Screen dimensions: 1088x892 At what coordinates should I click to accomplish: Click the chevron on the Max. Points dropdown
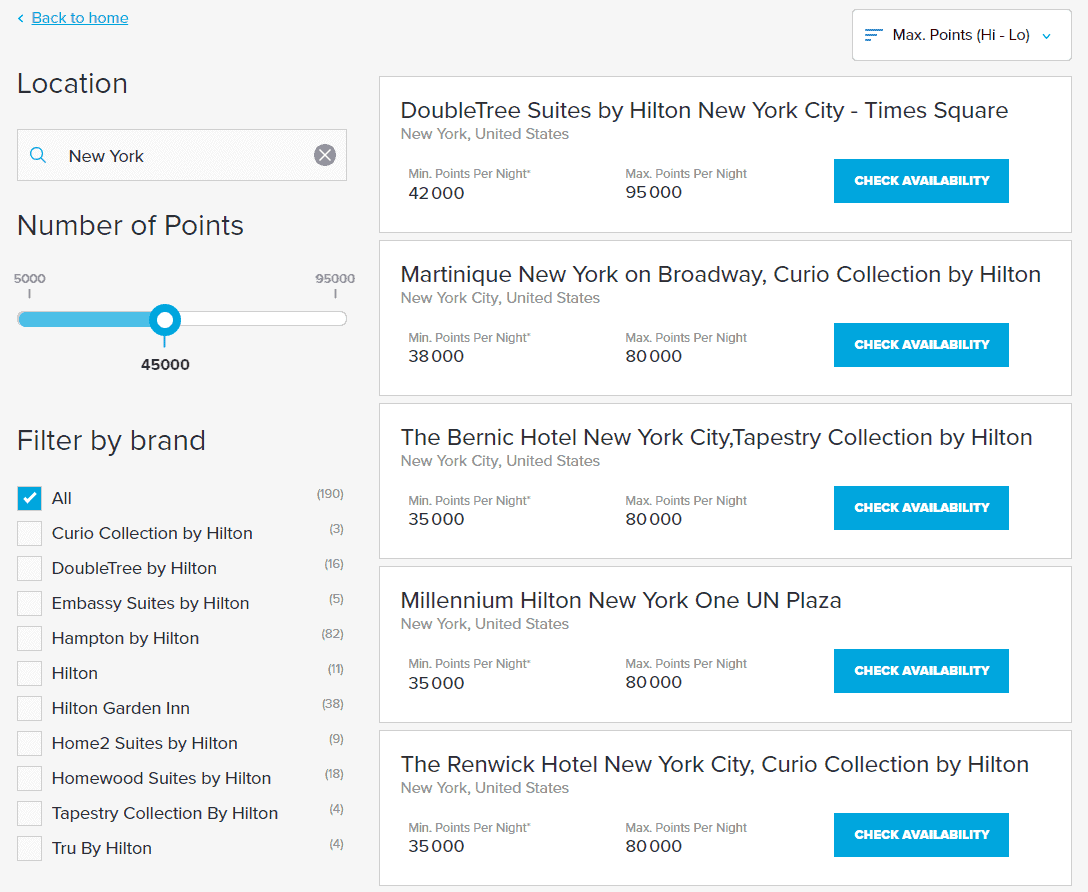[x=1046, y=34]
